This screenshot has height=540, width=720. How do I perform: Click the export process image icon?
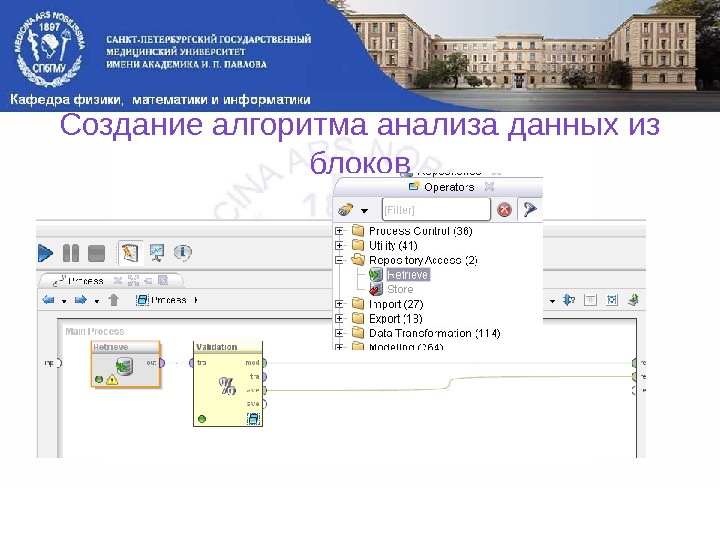[x=634, y=300]
